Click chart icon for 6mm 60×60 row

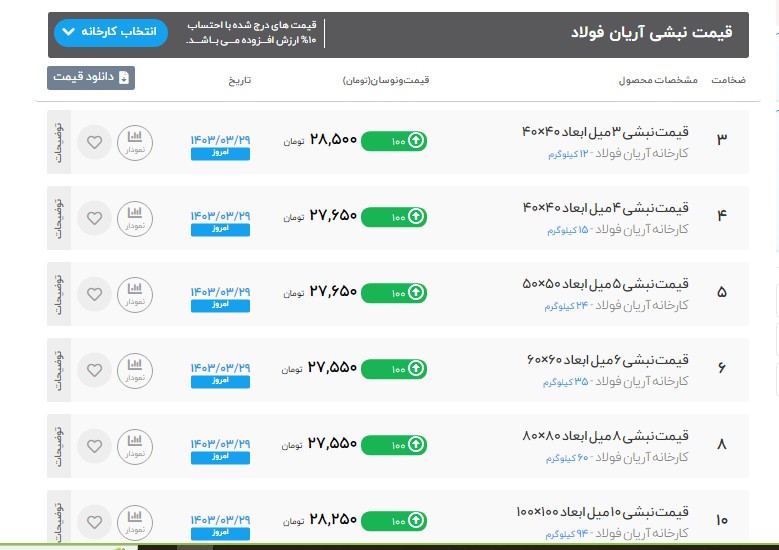pyautogui.click(x=136, y=370)
